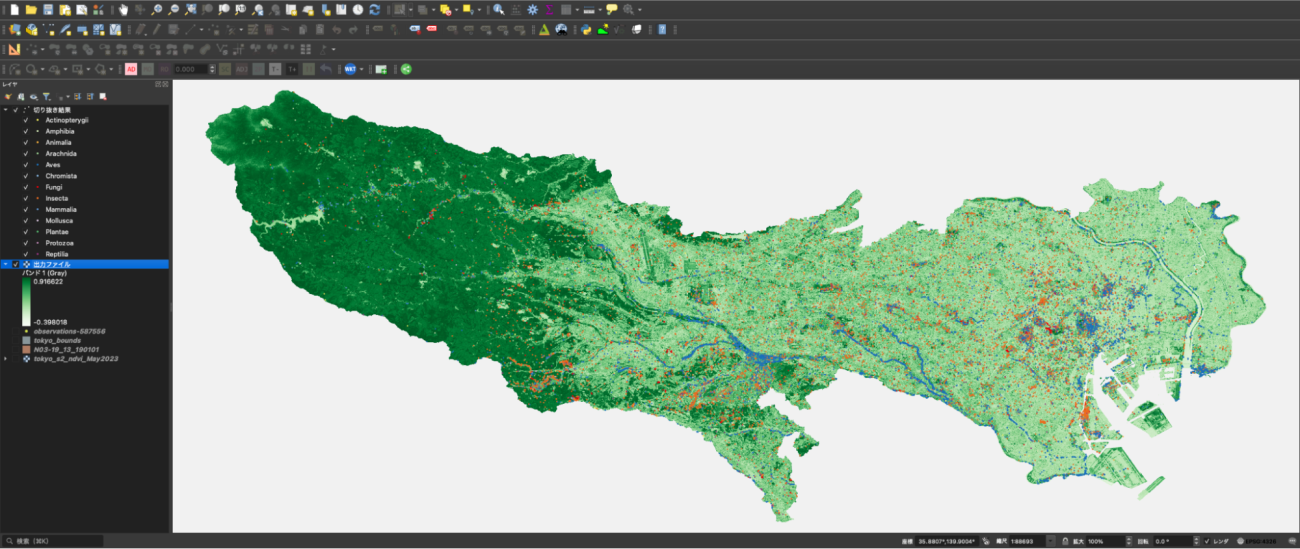Click the Refresh map icon

pos(374,9)
